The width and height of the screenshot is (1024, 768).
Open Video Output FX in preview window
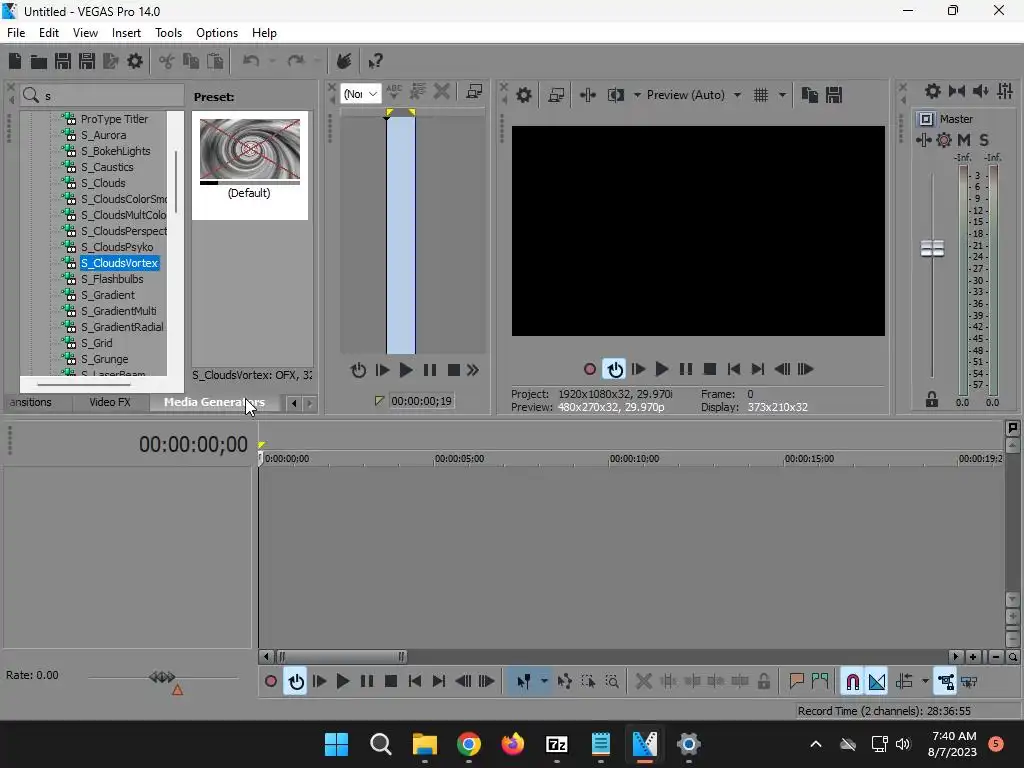click(588, 95)
